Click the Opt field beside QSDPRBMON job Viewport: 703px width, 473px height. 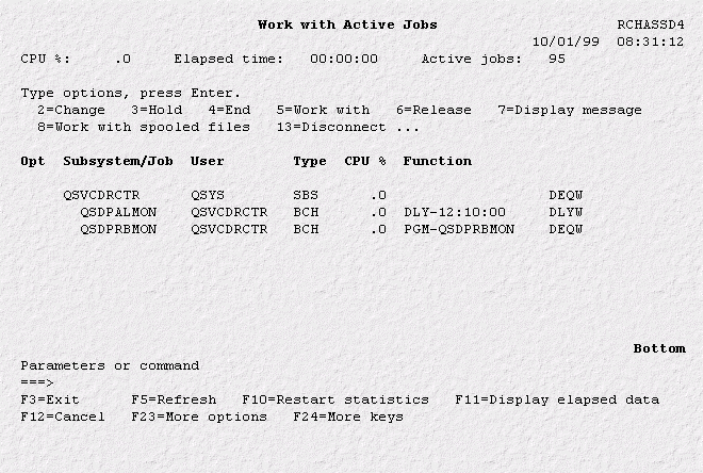pos(32,229)
